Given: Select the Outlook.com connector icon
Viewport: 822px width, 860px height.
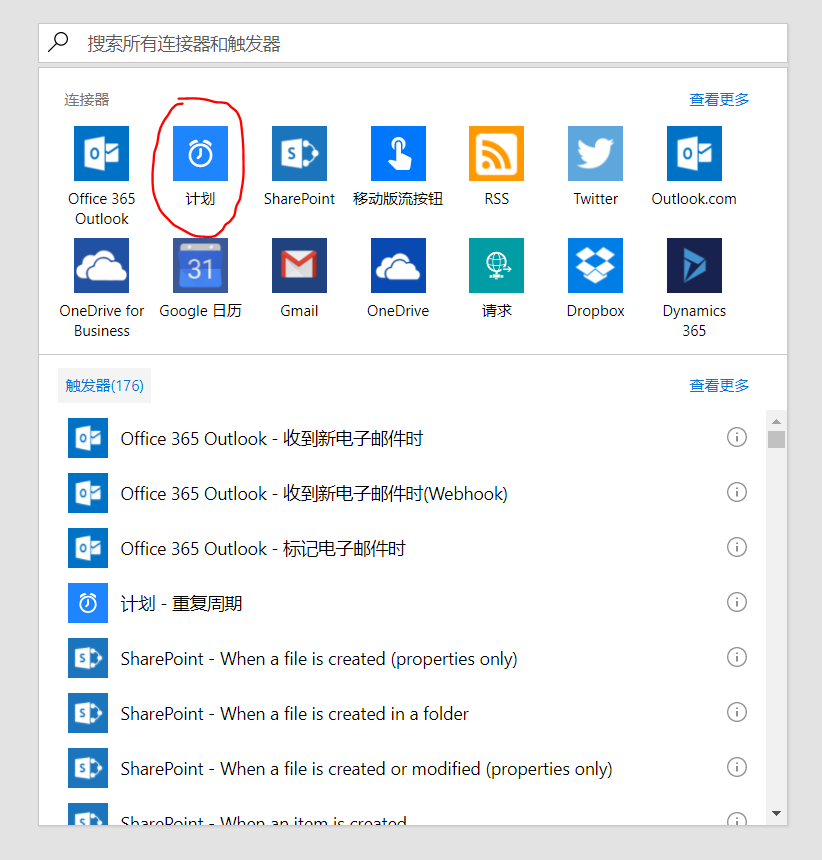Looking at the screenshot, I should [x=694, y=153].
